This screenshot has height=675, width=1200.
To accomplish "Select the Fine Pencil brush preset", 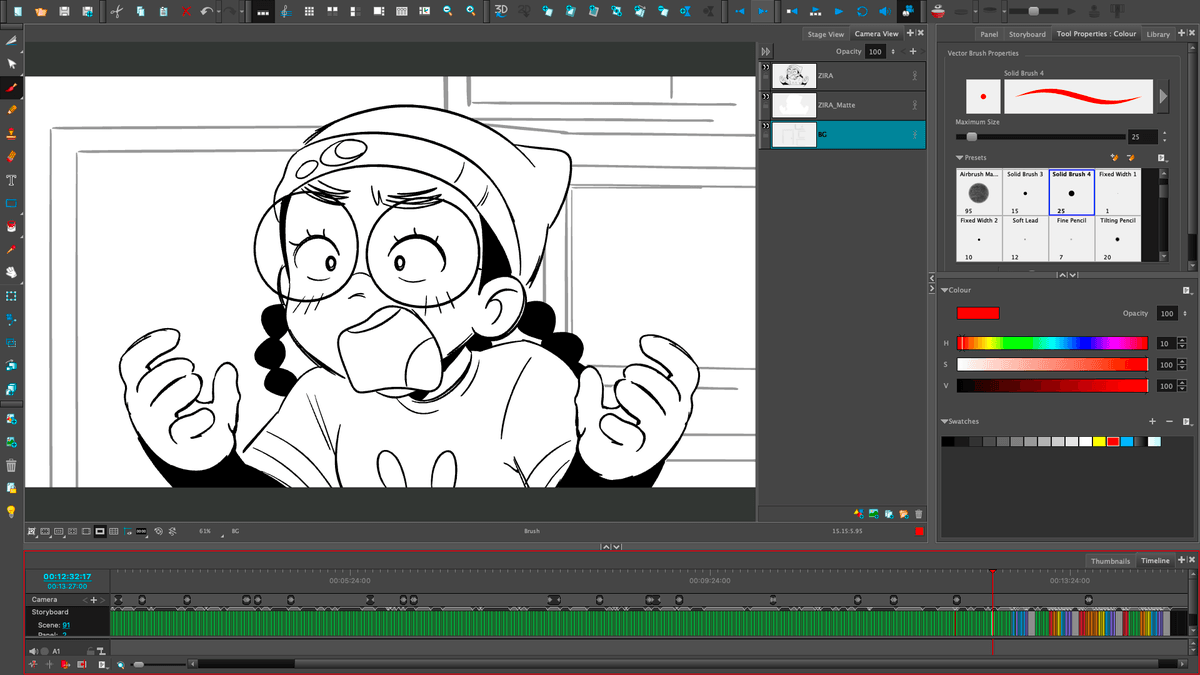I will click(x=1071, y=239).
